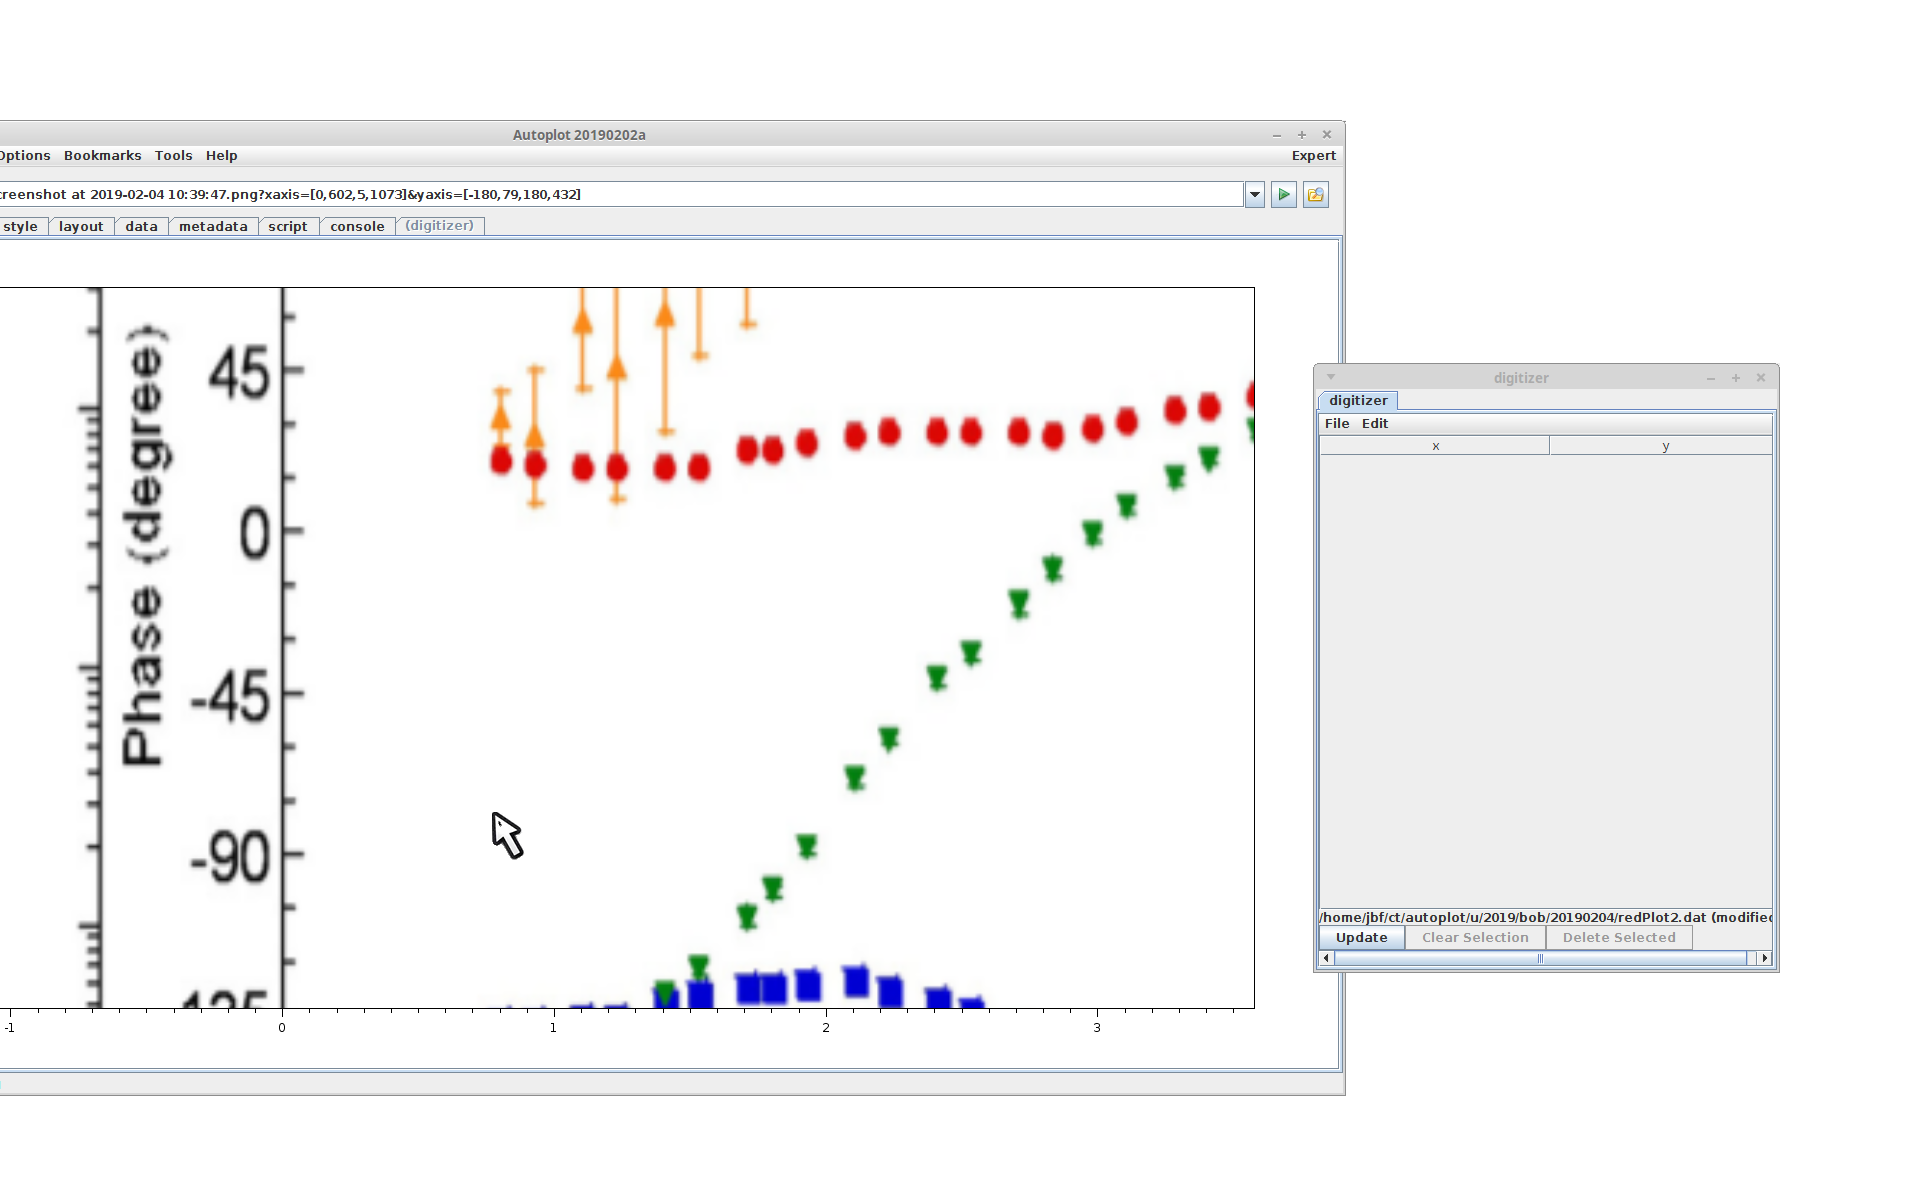Switch to the console tab
Viewport: 1920px width, 1200px height.
point(357,227)
